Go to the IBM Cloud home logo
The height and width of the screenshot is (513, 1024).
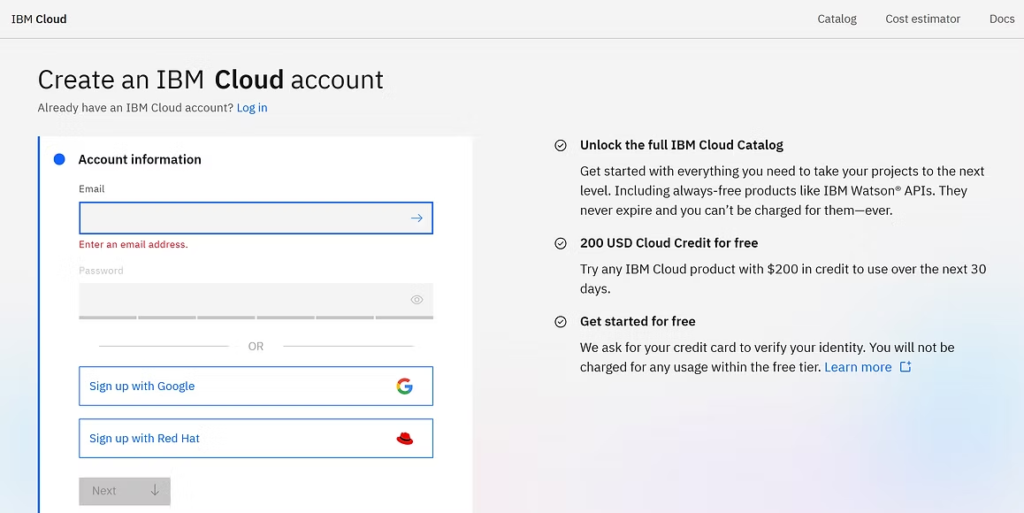coord(39,19)
